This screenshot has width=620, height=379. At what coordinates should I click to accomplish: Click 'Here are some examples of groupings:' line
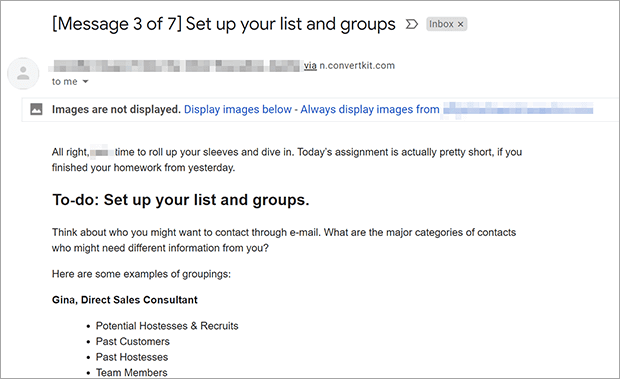141,274
